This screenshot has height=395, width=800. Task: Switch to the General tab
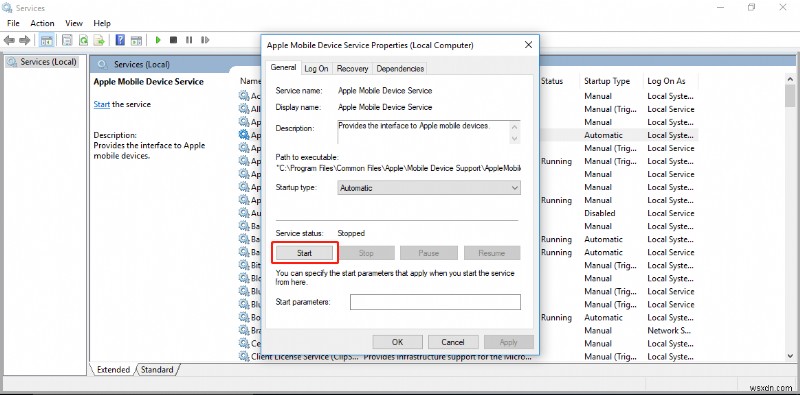[x=283, y=67]
